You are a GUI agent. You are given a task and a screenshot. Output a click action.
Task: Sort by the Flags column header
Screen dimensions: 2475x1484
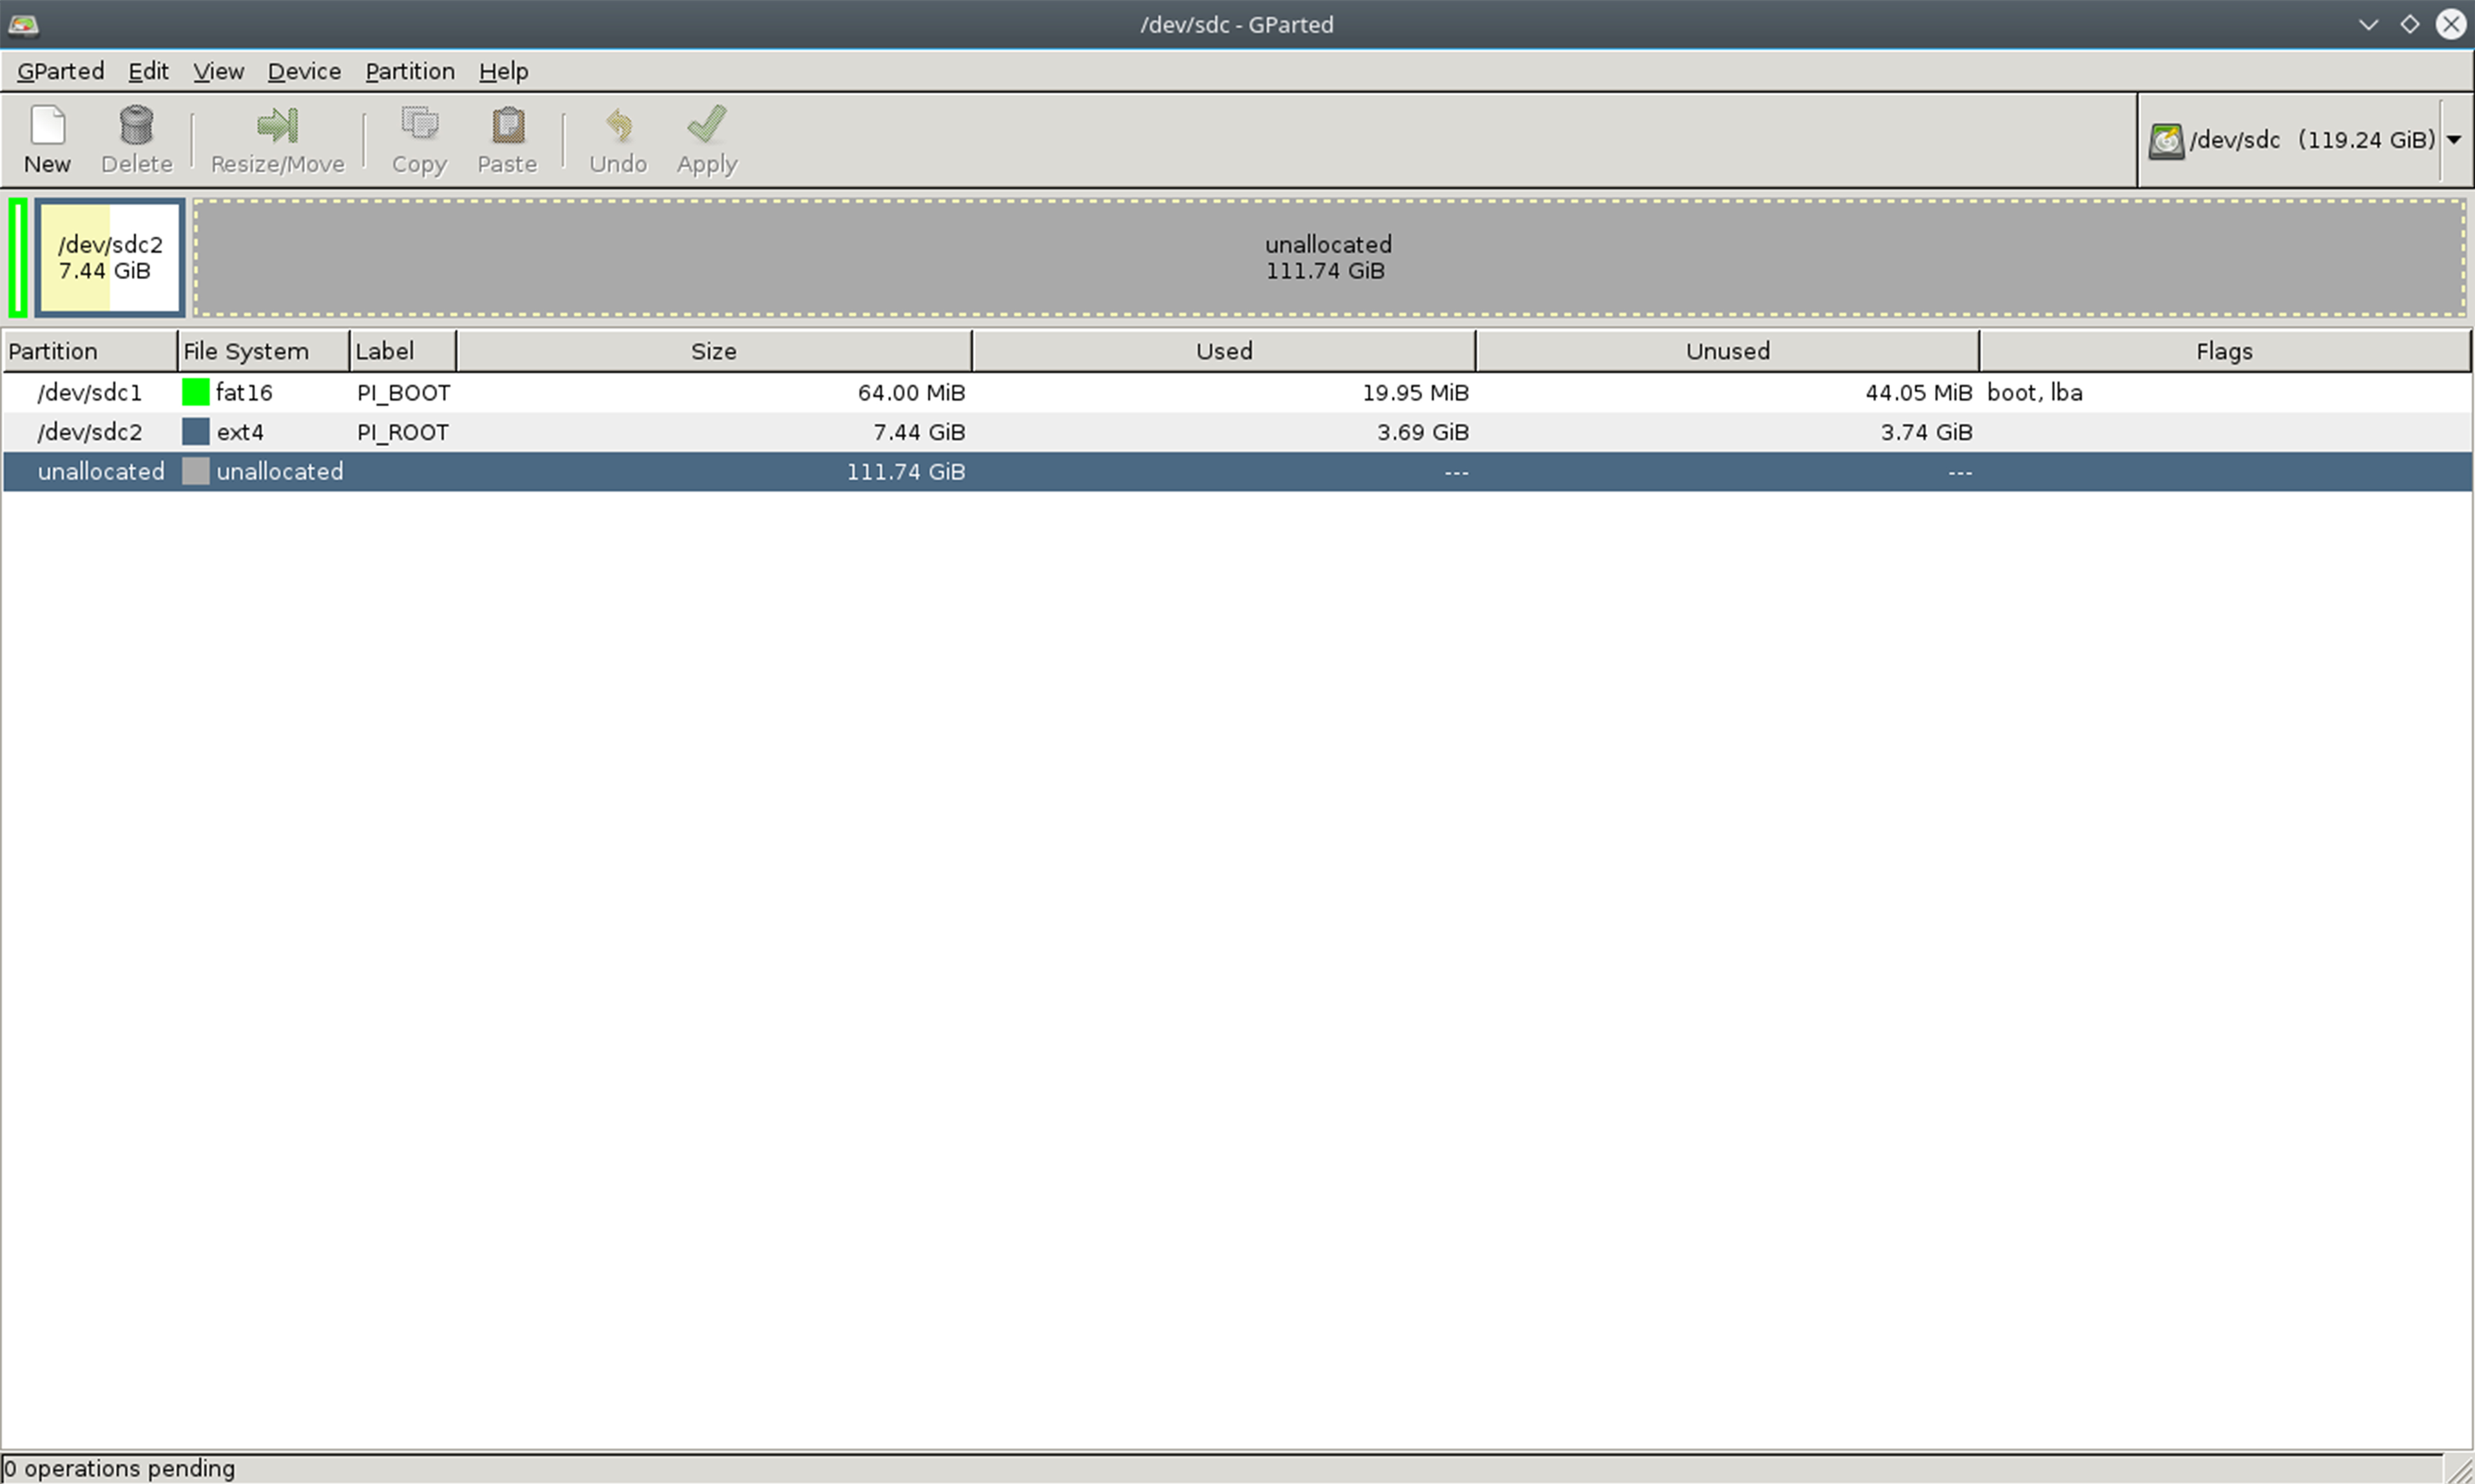click(x=2225, y=351)
